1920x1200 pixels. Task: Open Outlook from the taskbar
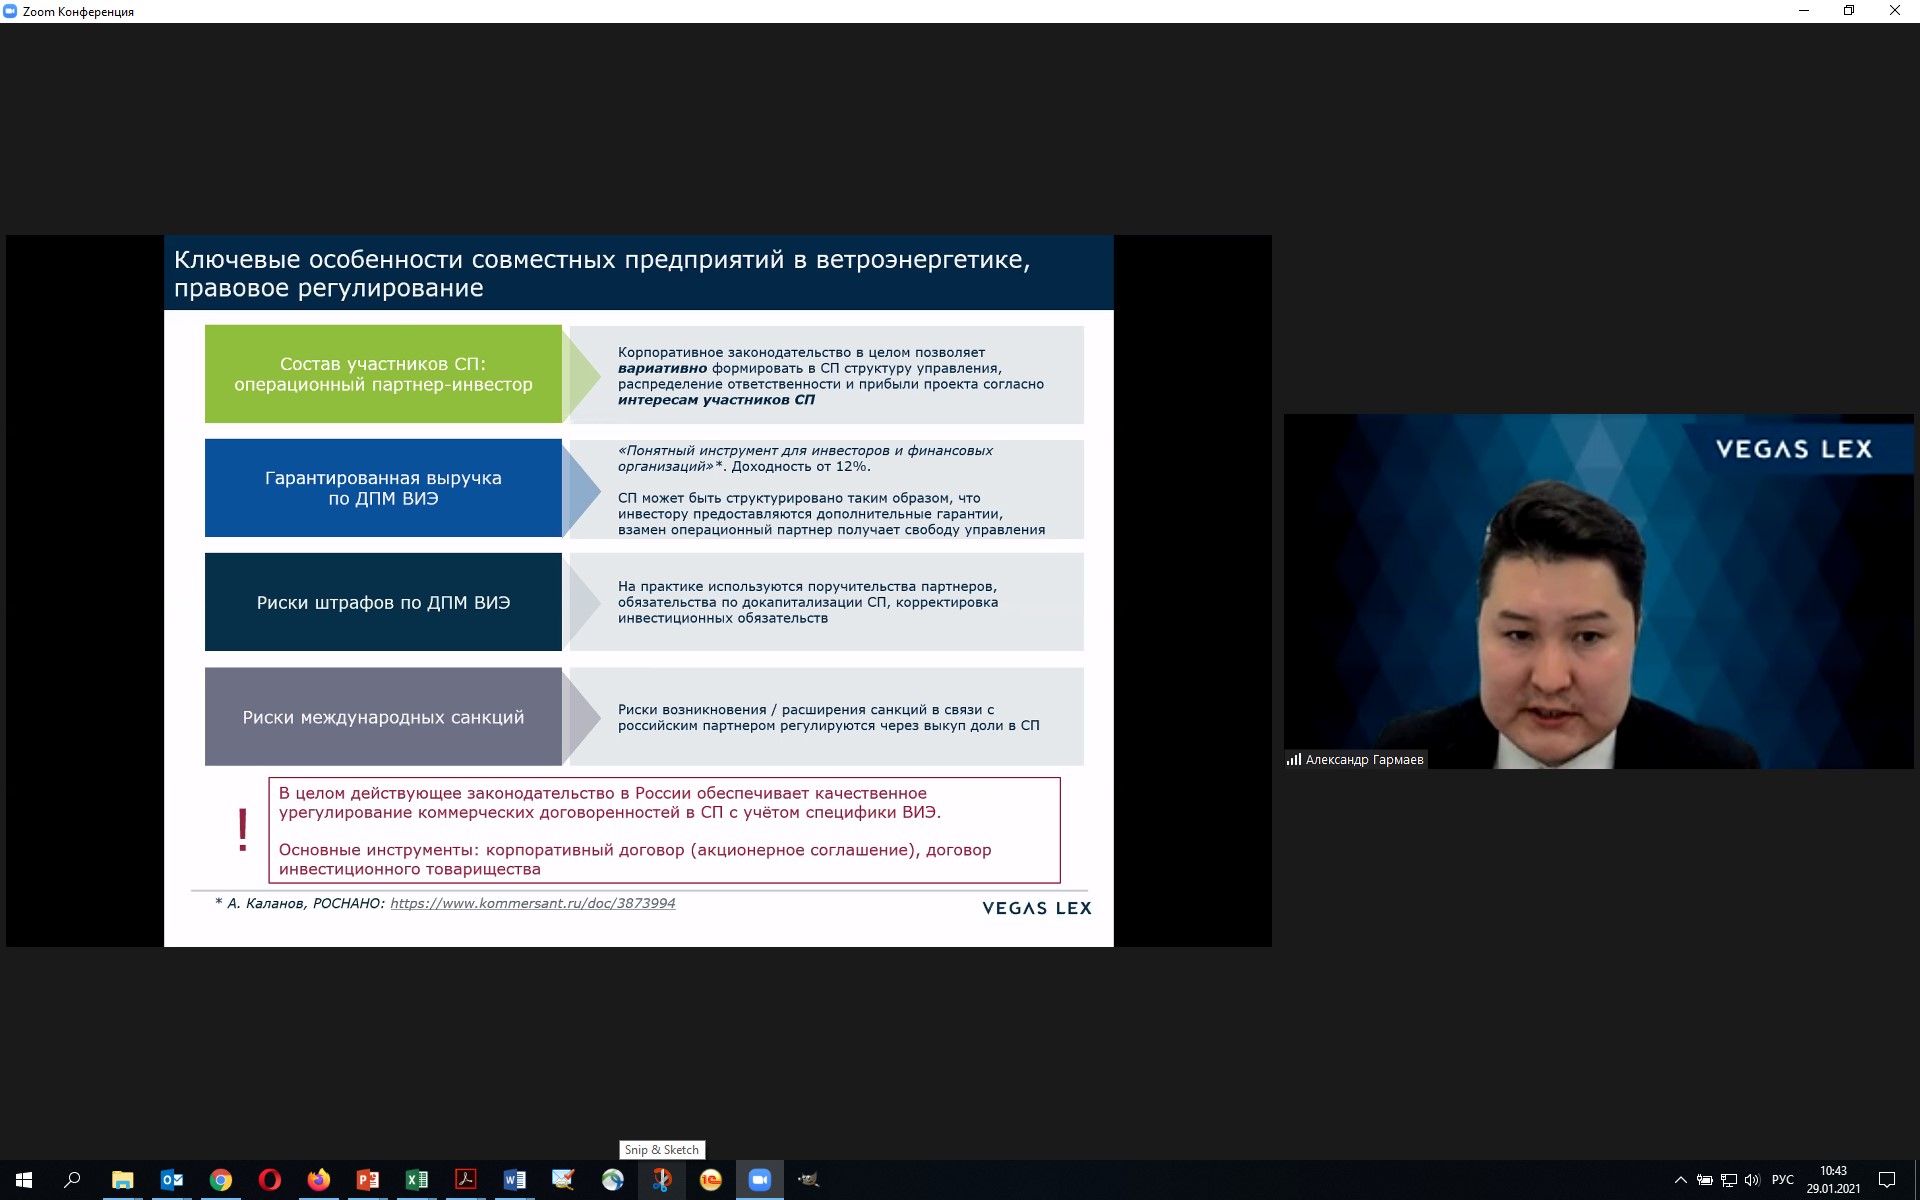[x=172, y=1180]
